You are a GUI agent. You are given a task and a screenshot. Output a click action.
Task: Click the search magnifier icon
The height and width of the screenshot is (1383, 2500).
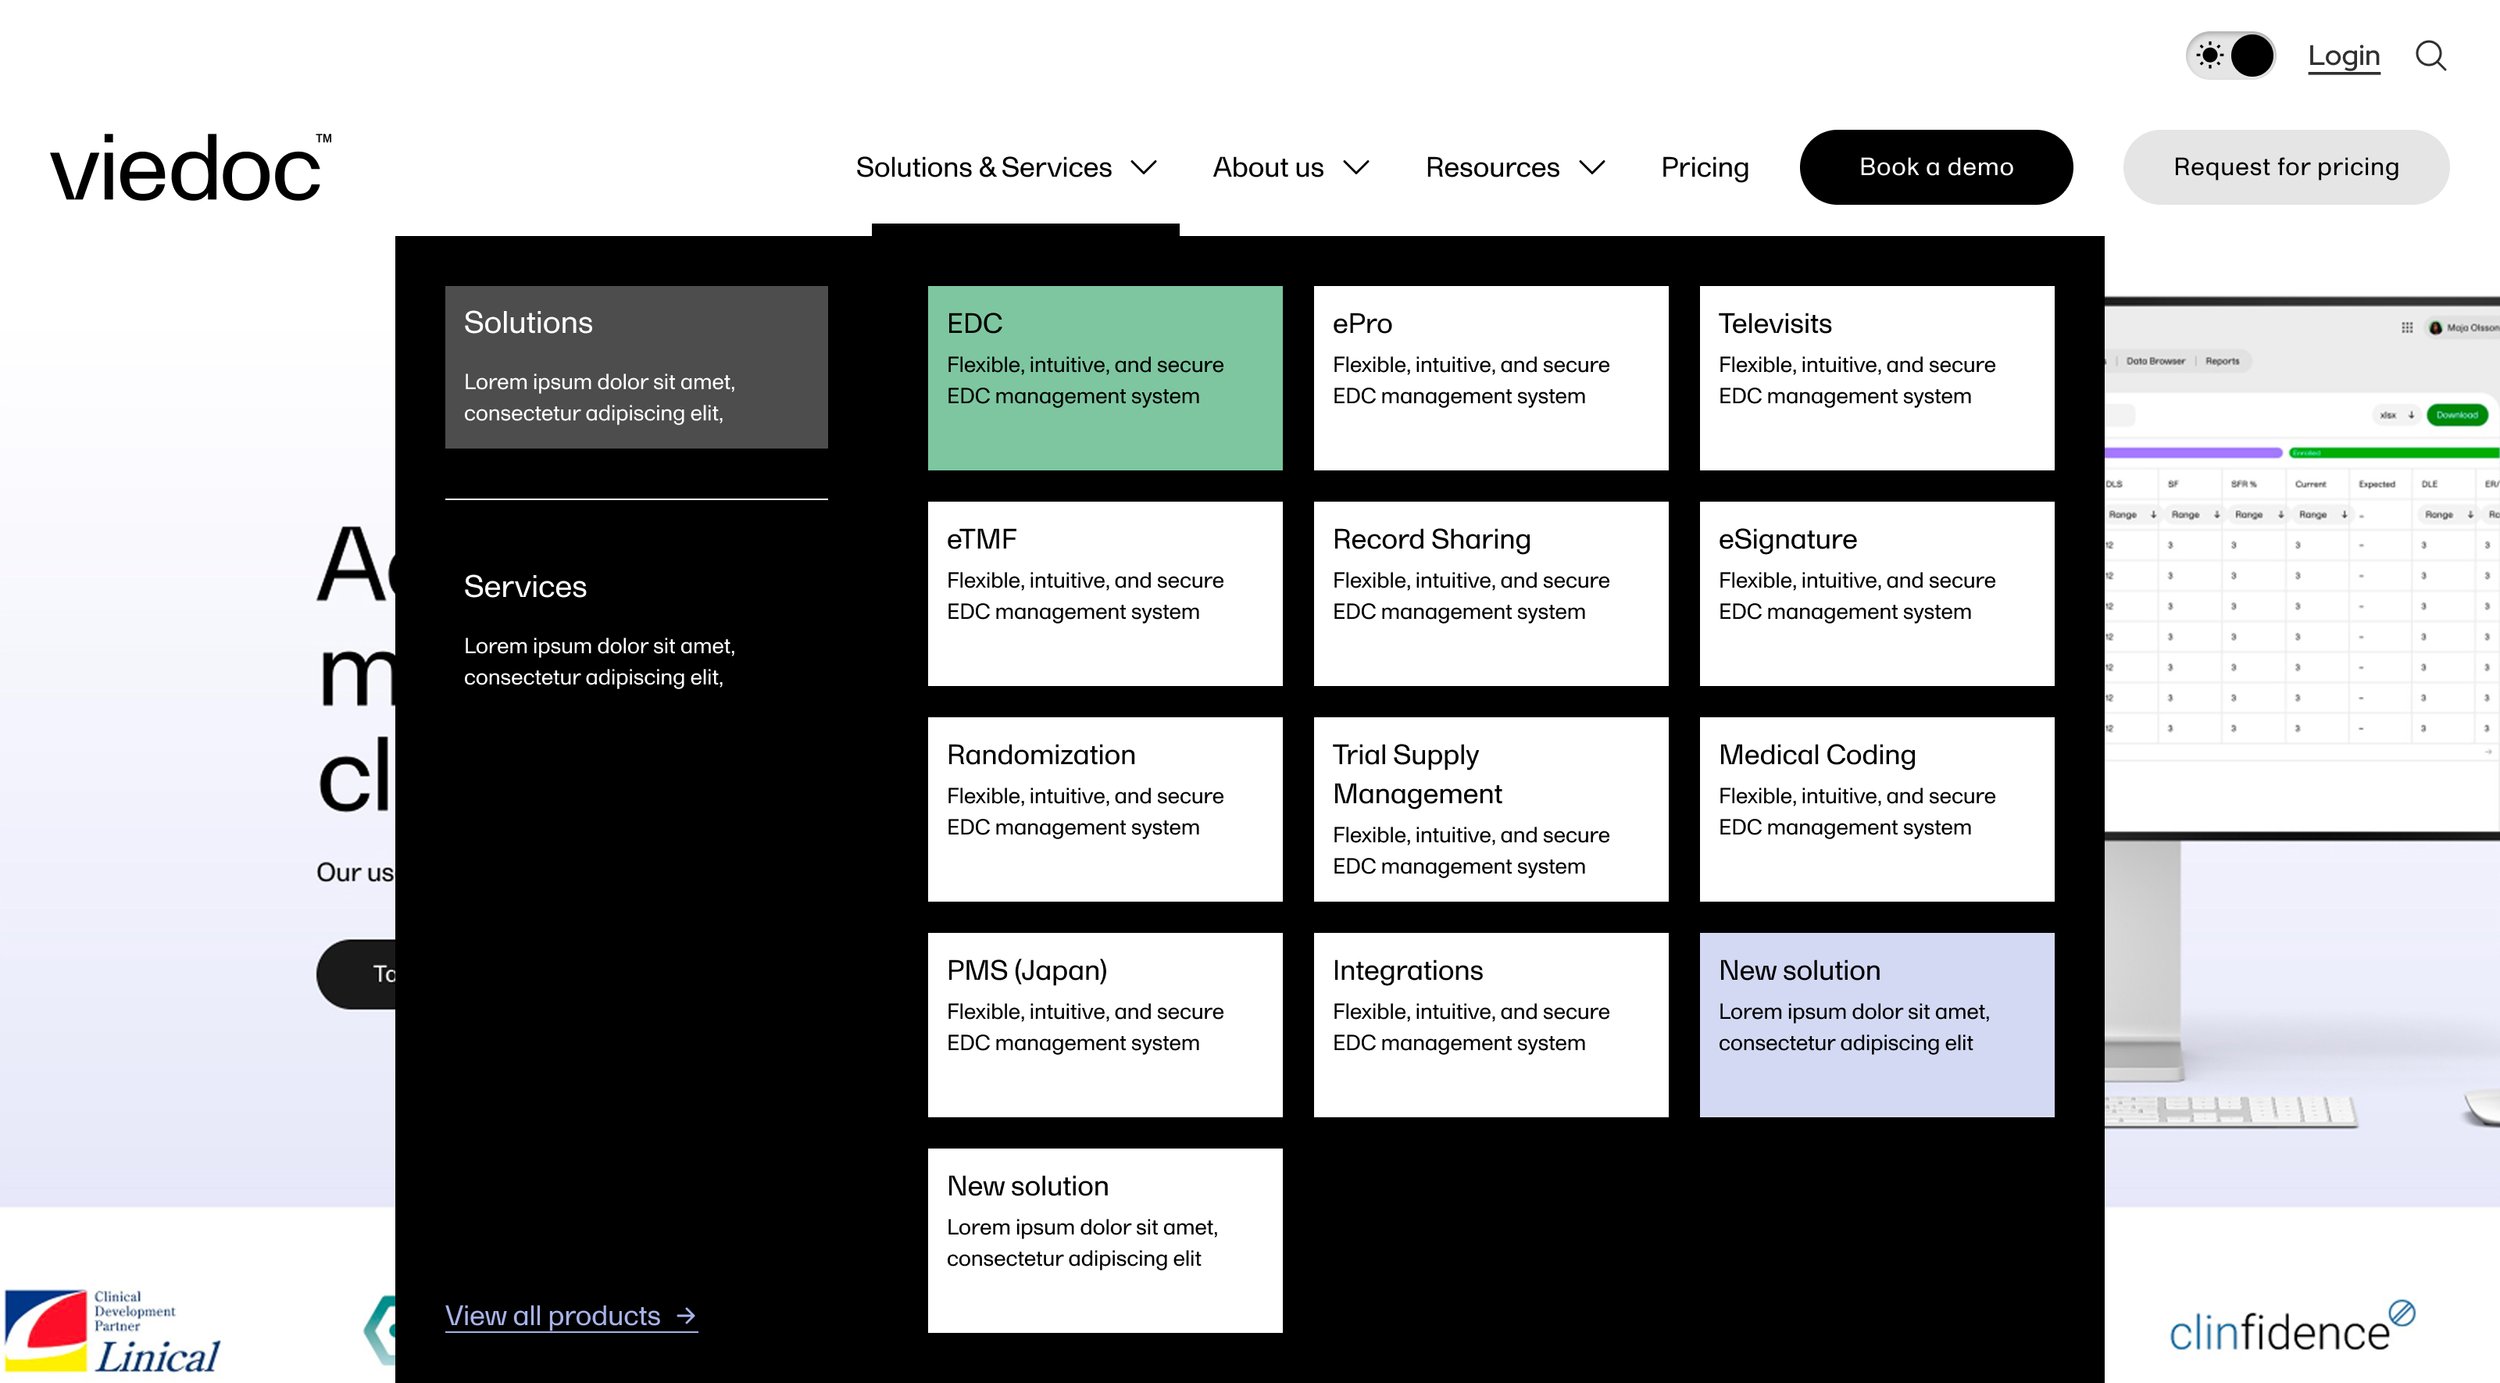(x=2430, y=56)
